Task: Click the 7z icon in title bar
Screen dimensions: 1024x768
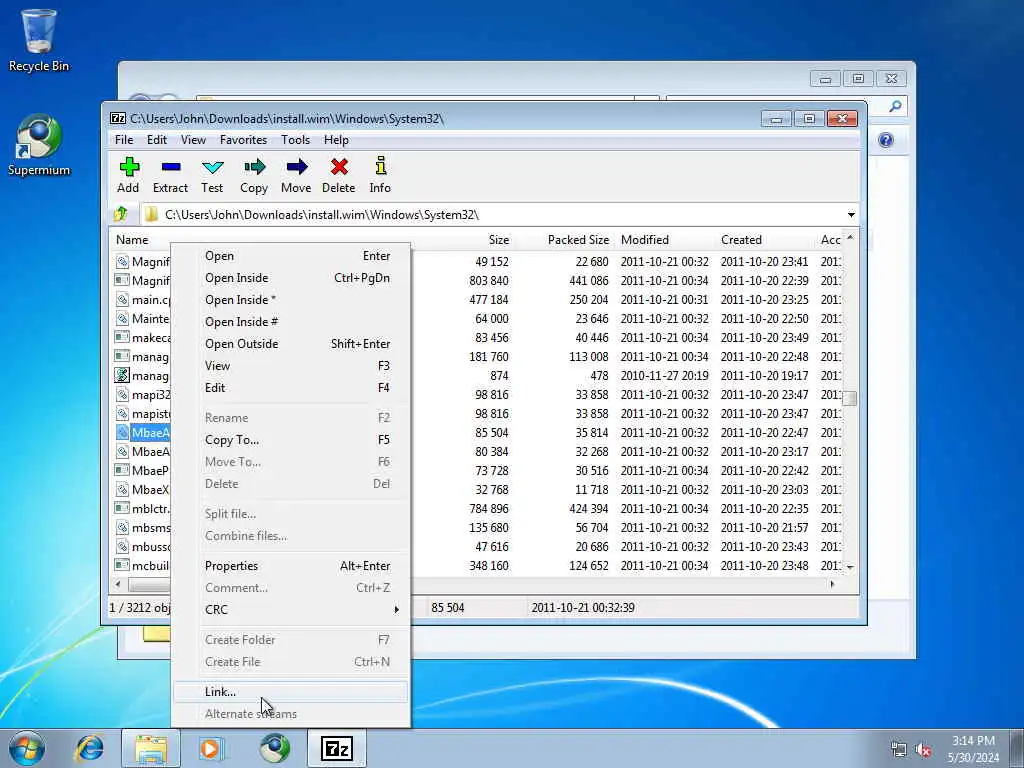Action: tap(118, 118)
